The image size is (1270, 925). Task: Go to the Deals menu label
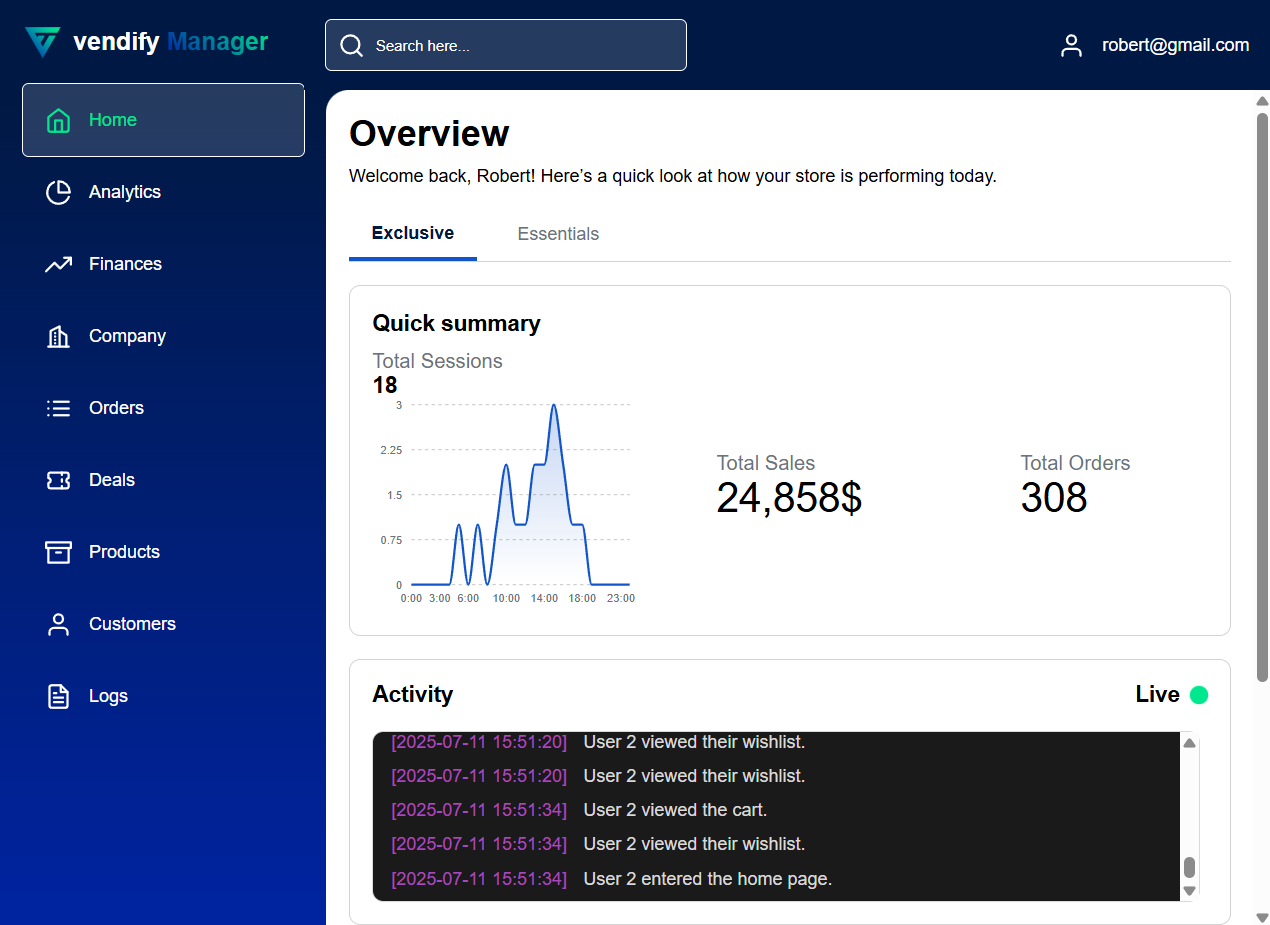click(x=112, y=480)
